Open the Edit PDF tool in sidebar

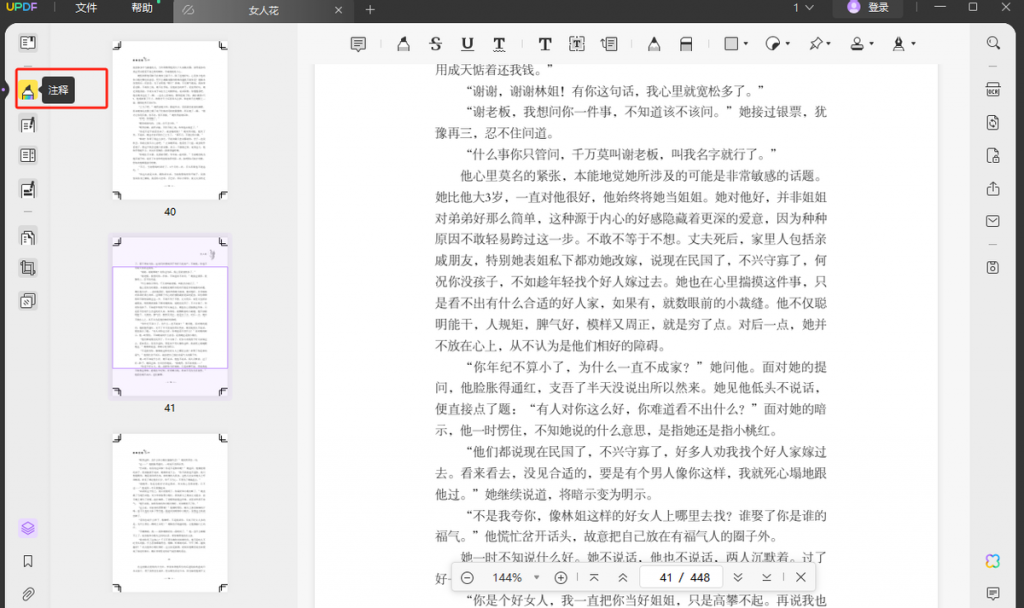point(27,124)
